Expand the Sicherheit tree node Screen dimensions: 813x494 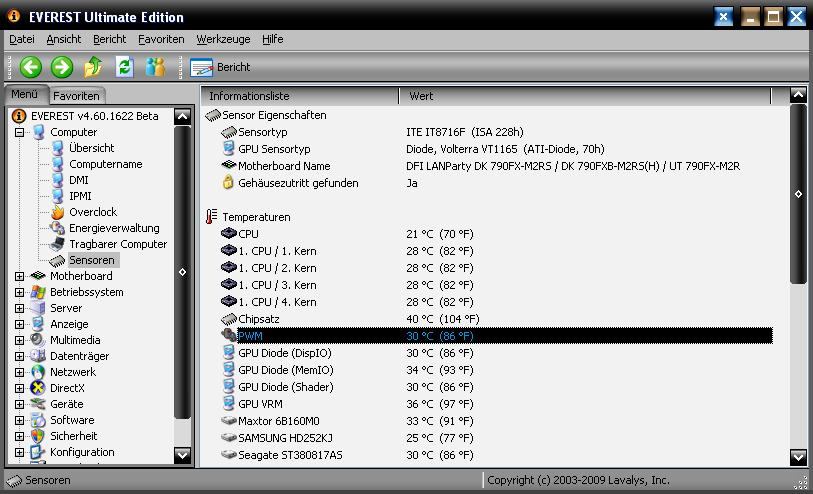pyautogui.click(x=19, y=436)
